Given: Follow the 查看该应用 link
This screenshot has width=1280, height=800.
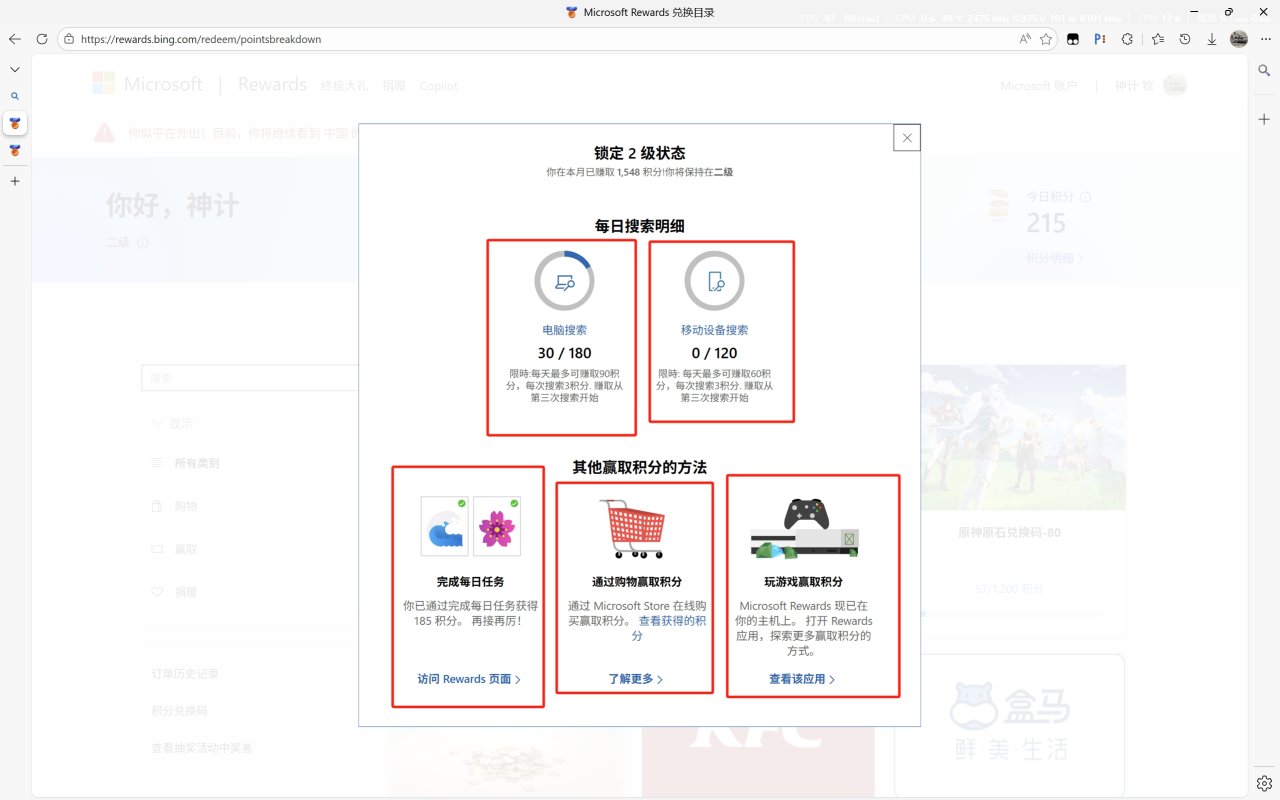Looking at the screenshot, I should tap(802, 679).
